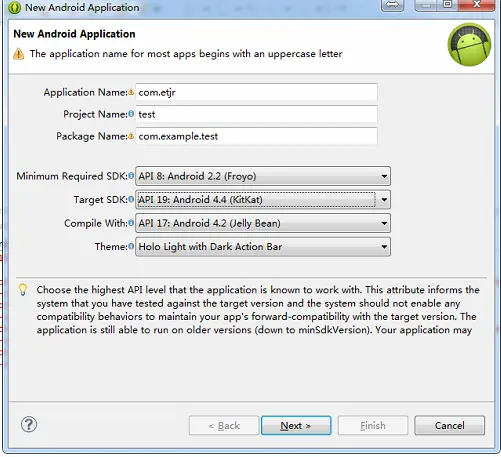Image resolution: width=501 pixels, height=457 pixels.
Task: Click in the Package Name field
Action: point(256,136)
